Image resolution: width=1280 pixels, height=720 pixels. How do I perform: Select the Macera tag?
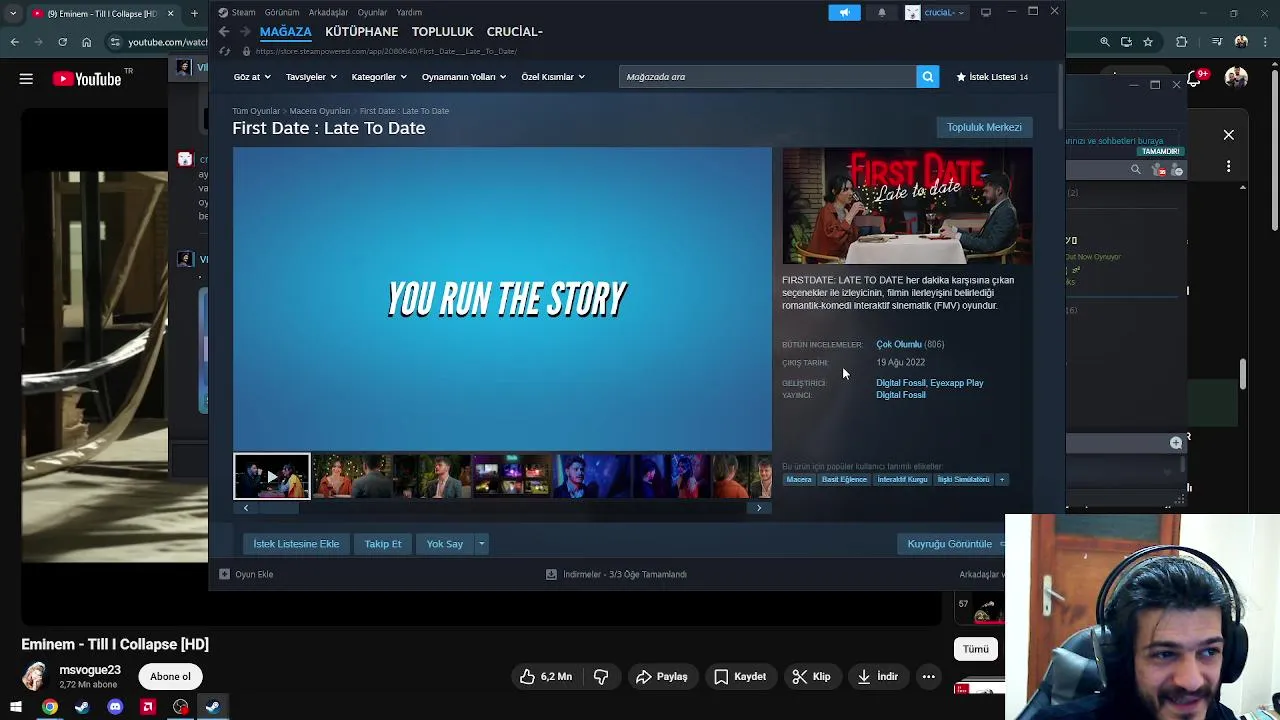799,480
